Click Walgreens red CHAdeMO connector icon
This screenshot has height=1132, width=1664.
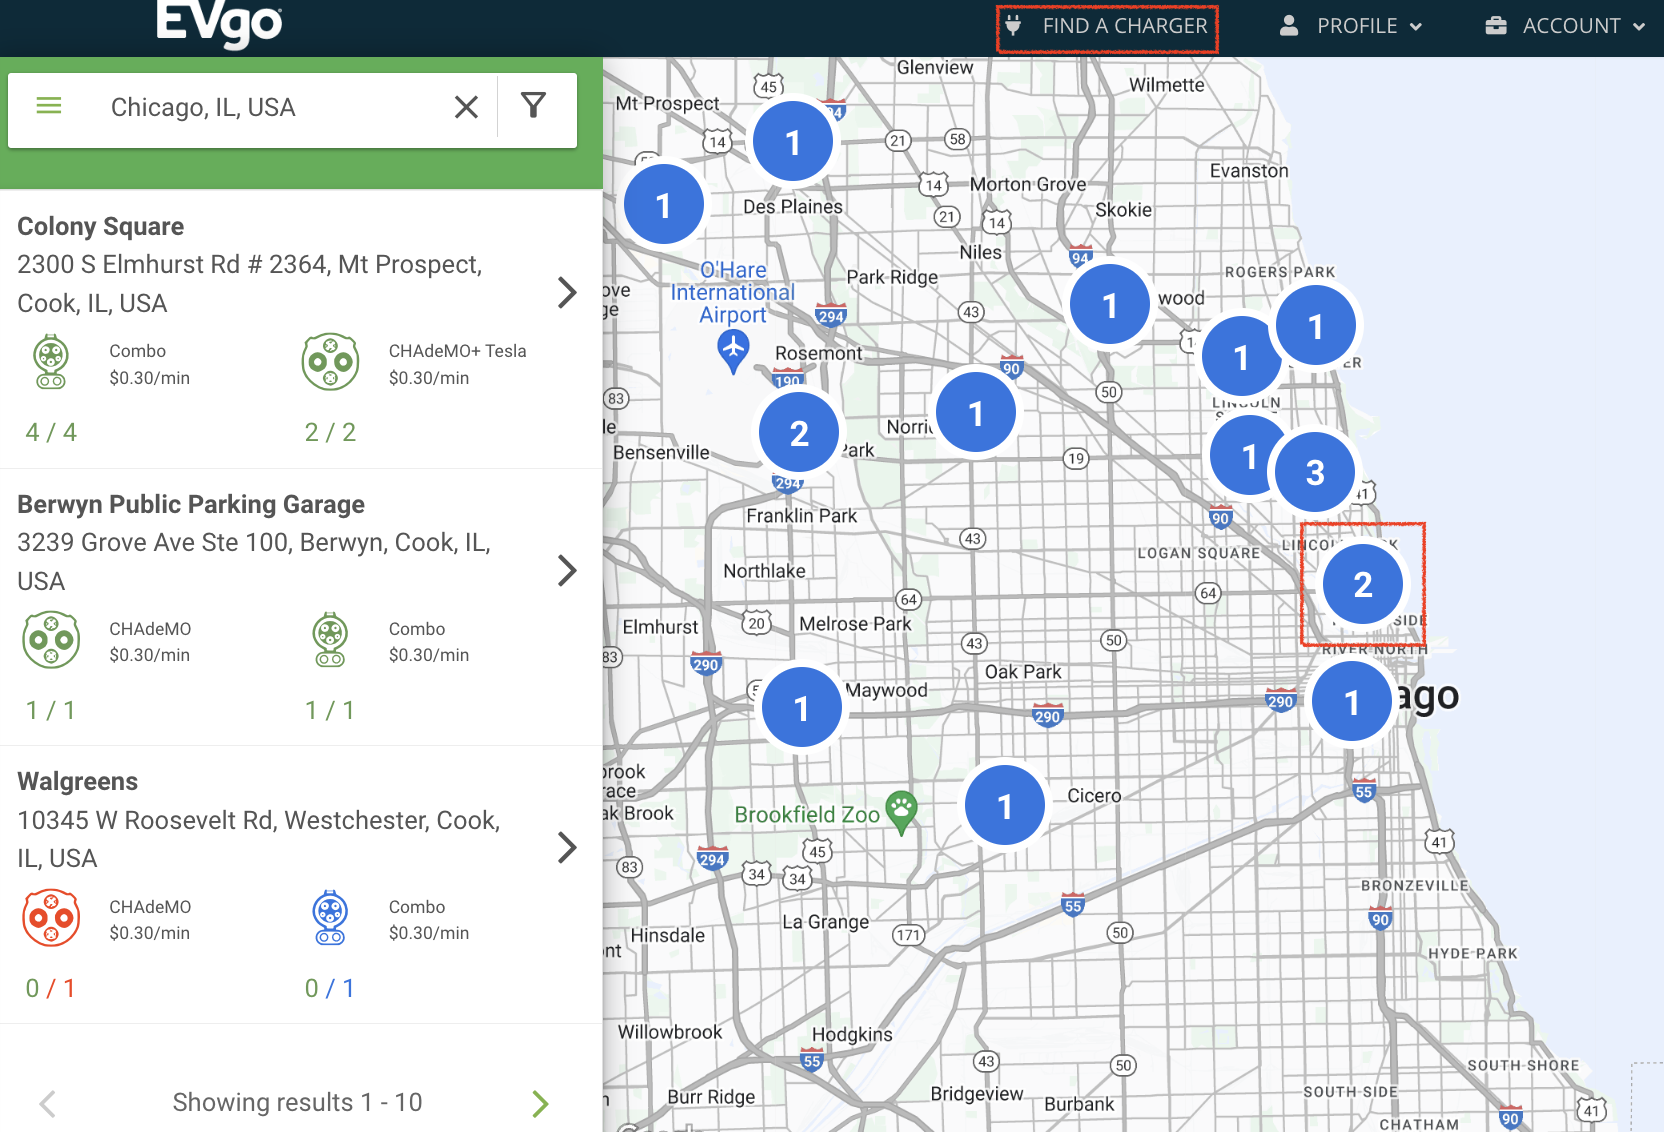51,918
